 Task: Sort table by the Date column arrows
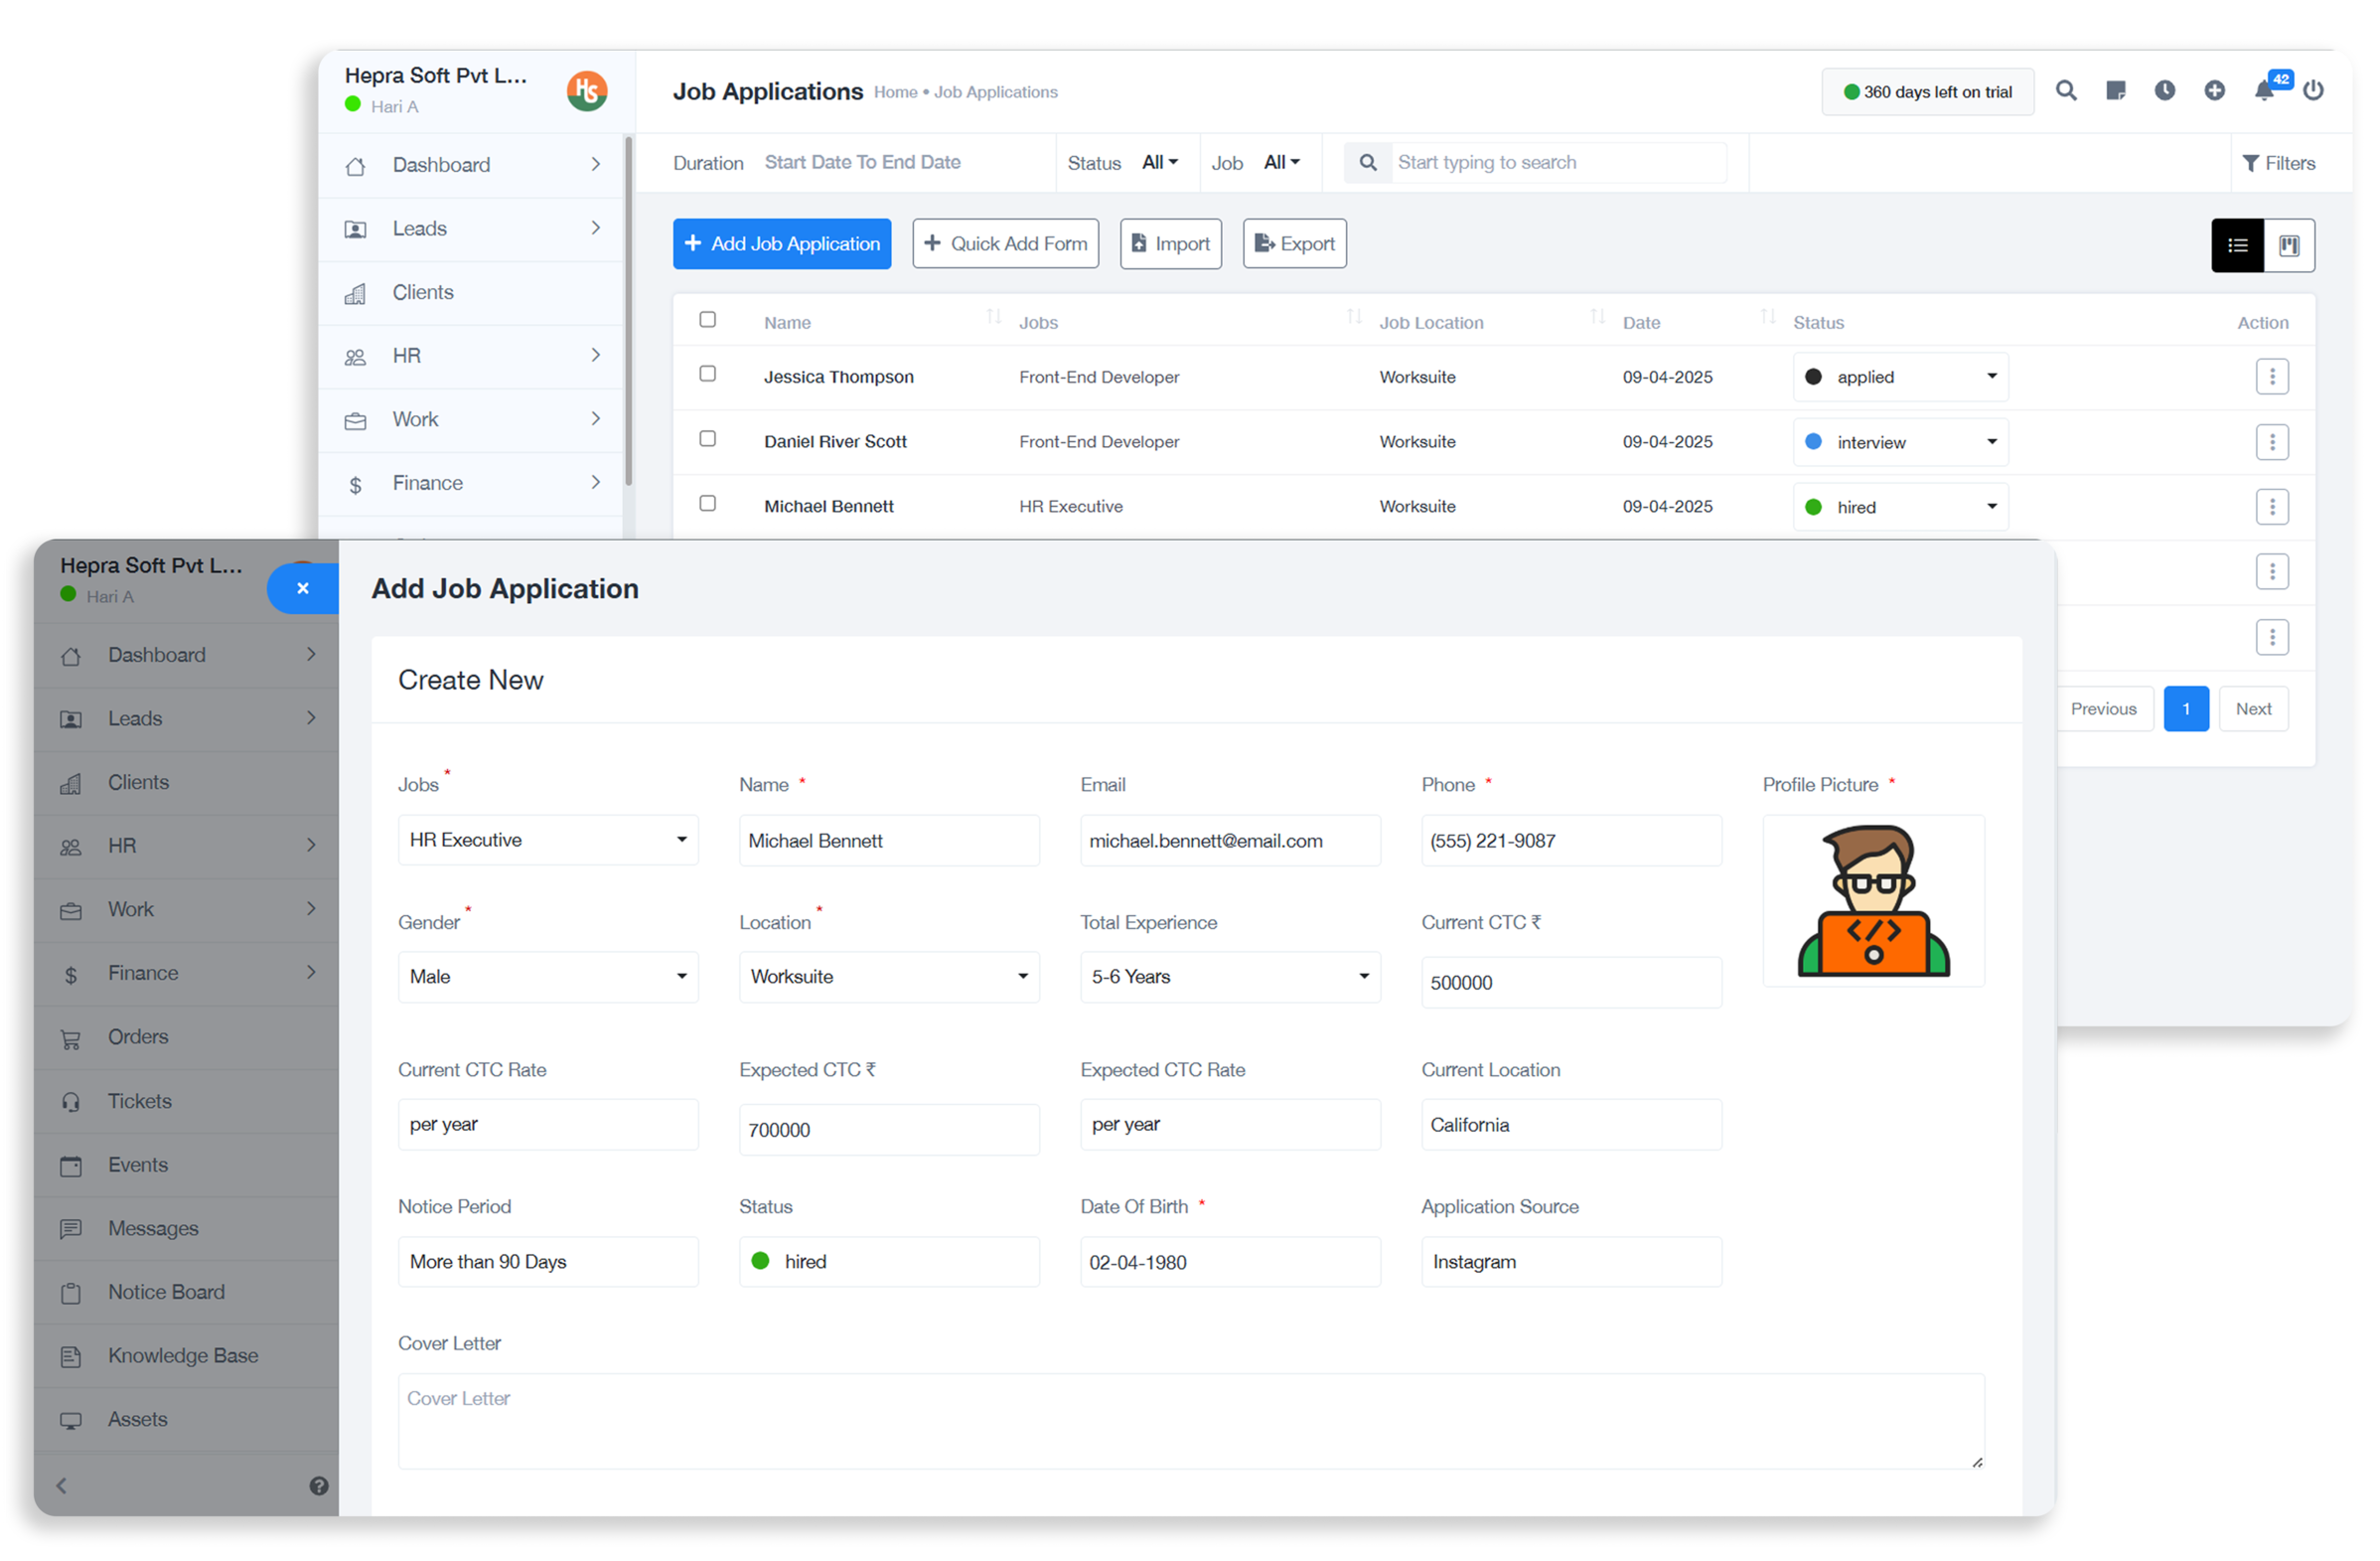tap(1768, 317)
